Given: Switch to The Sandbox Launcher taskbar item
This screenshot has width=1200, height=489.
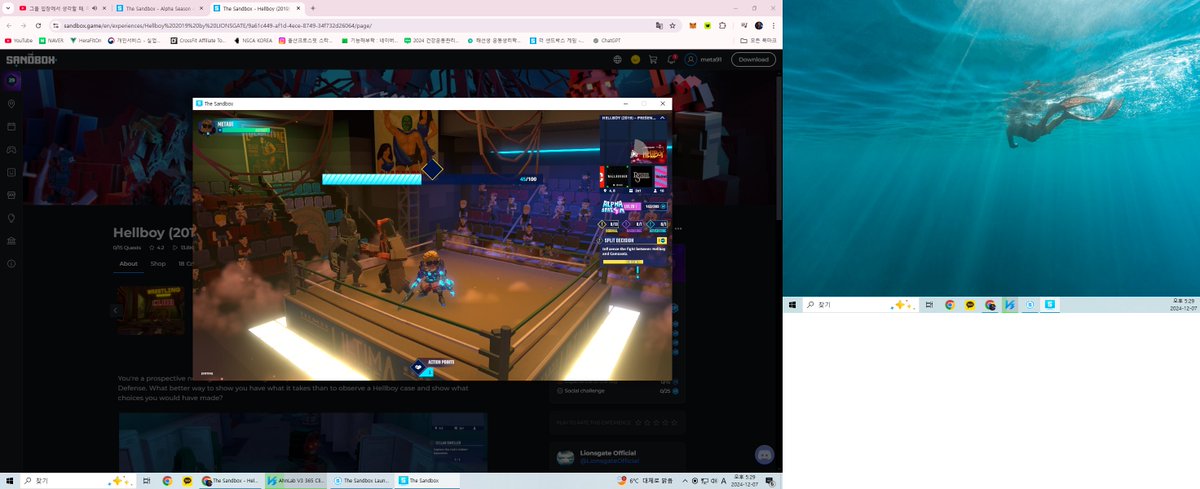Looking at the screenshot, I should pyautogui.click(x=361, y=481).
